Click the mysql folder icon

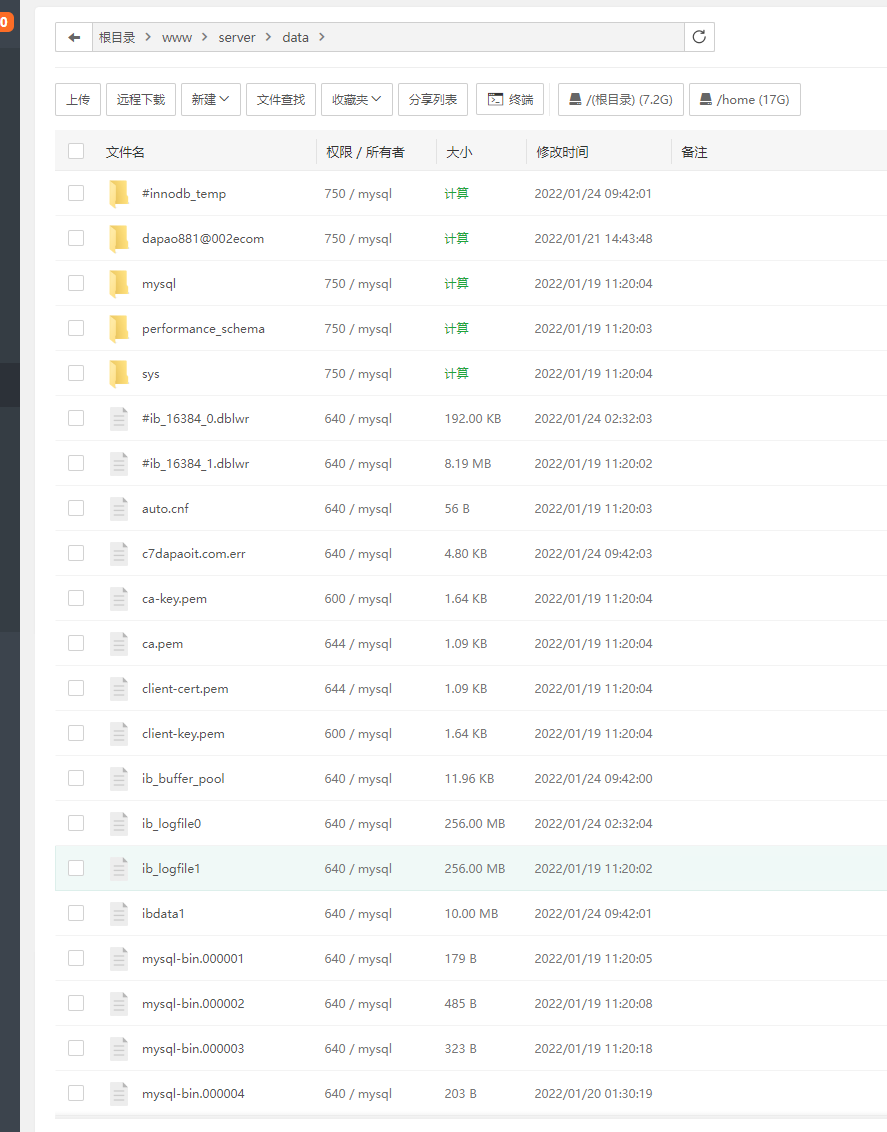click(x=119, y=283)
